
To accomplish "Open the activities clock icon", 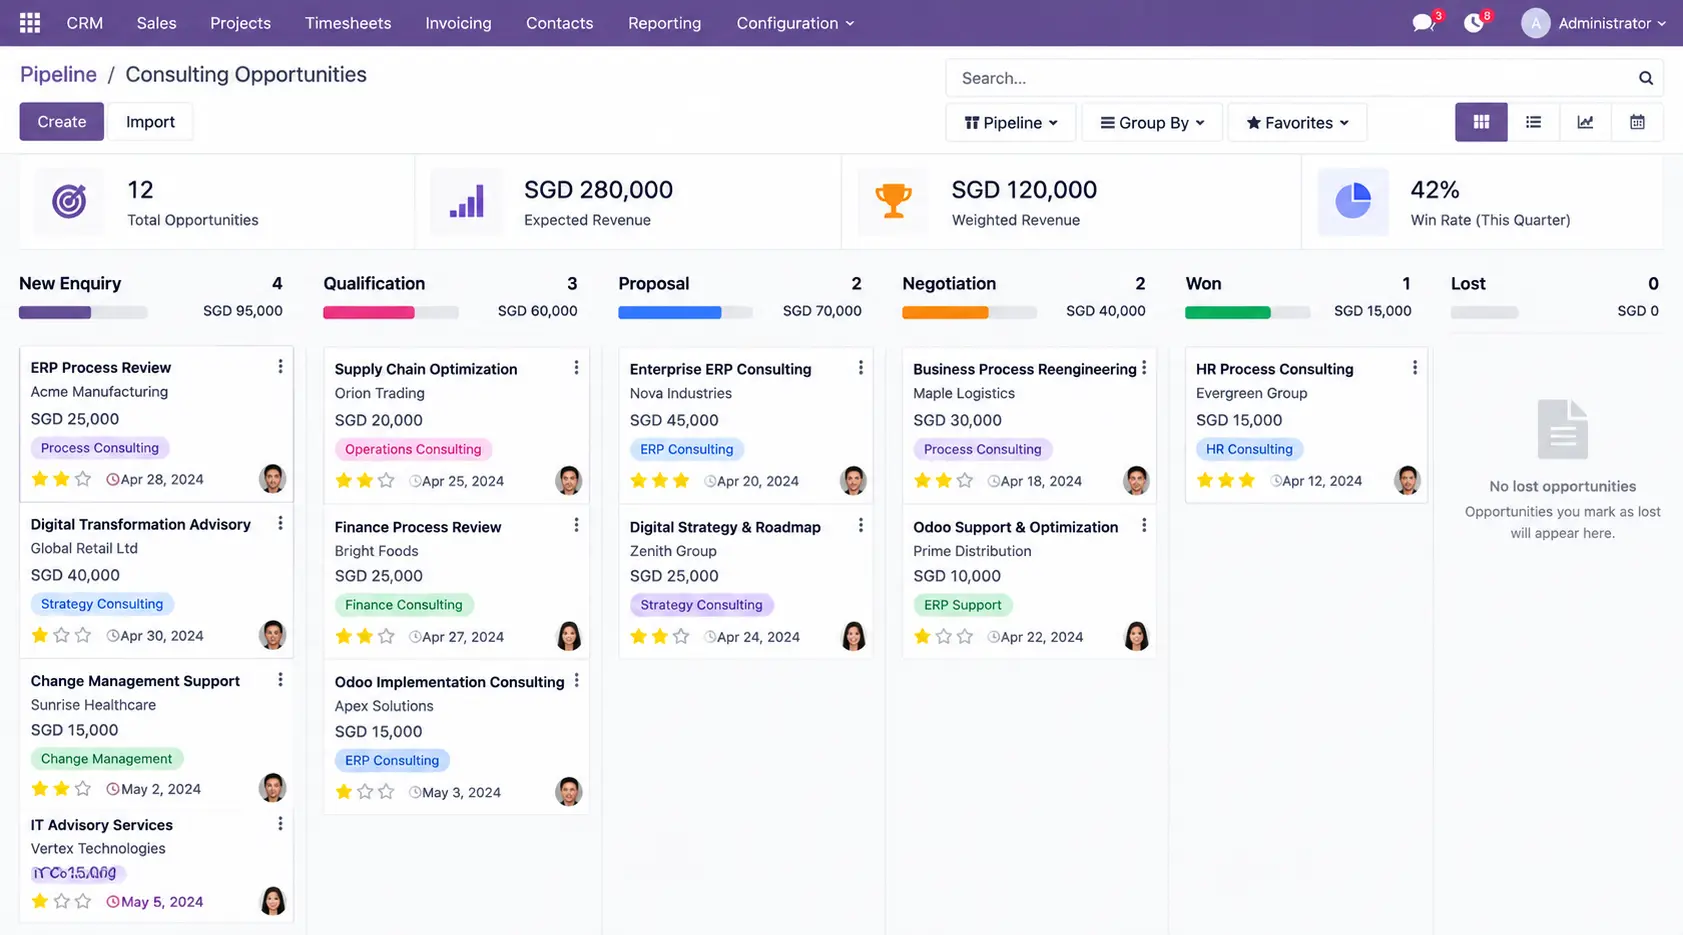I will click(x=1473, y=22).
